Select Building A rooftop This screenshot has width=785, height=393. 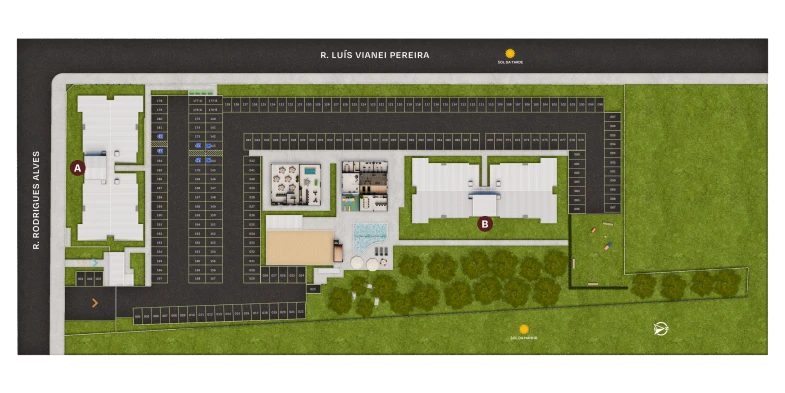tap(111, 168)
